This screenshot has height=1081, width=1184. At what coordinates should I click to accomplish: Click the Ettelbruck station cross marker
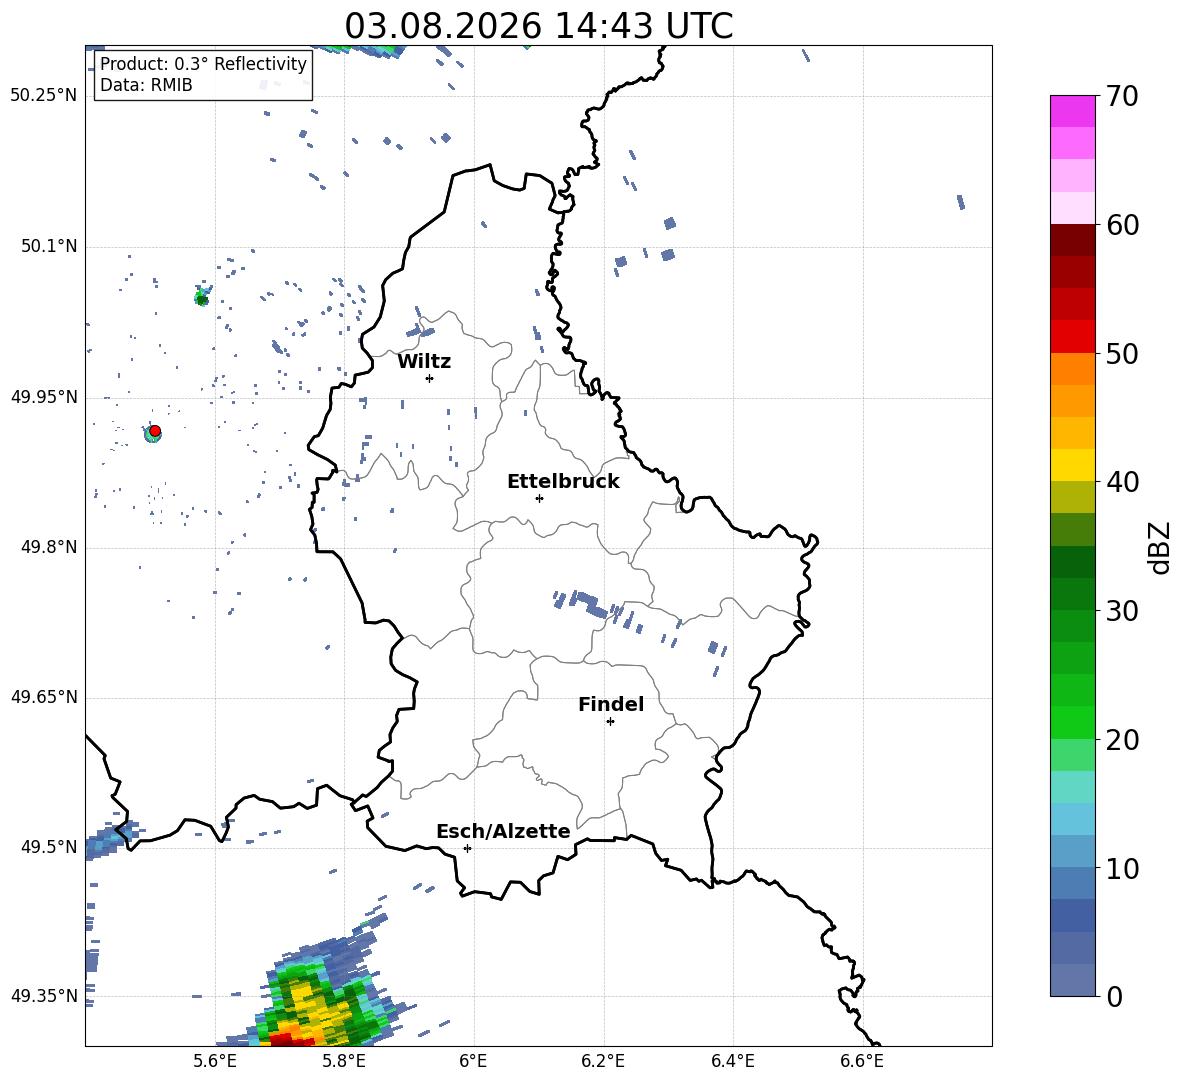point(539,498)
